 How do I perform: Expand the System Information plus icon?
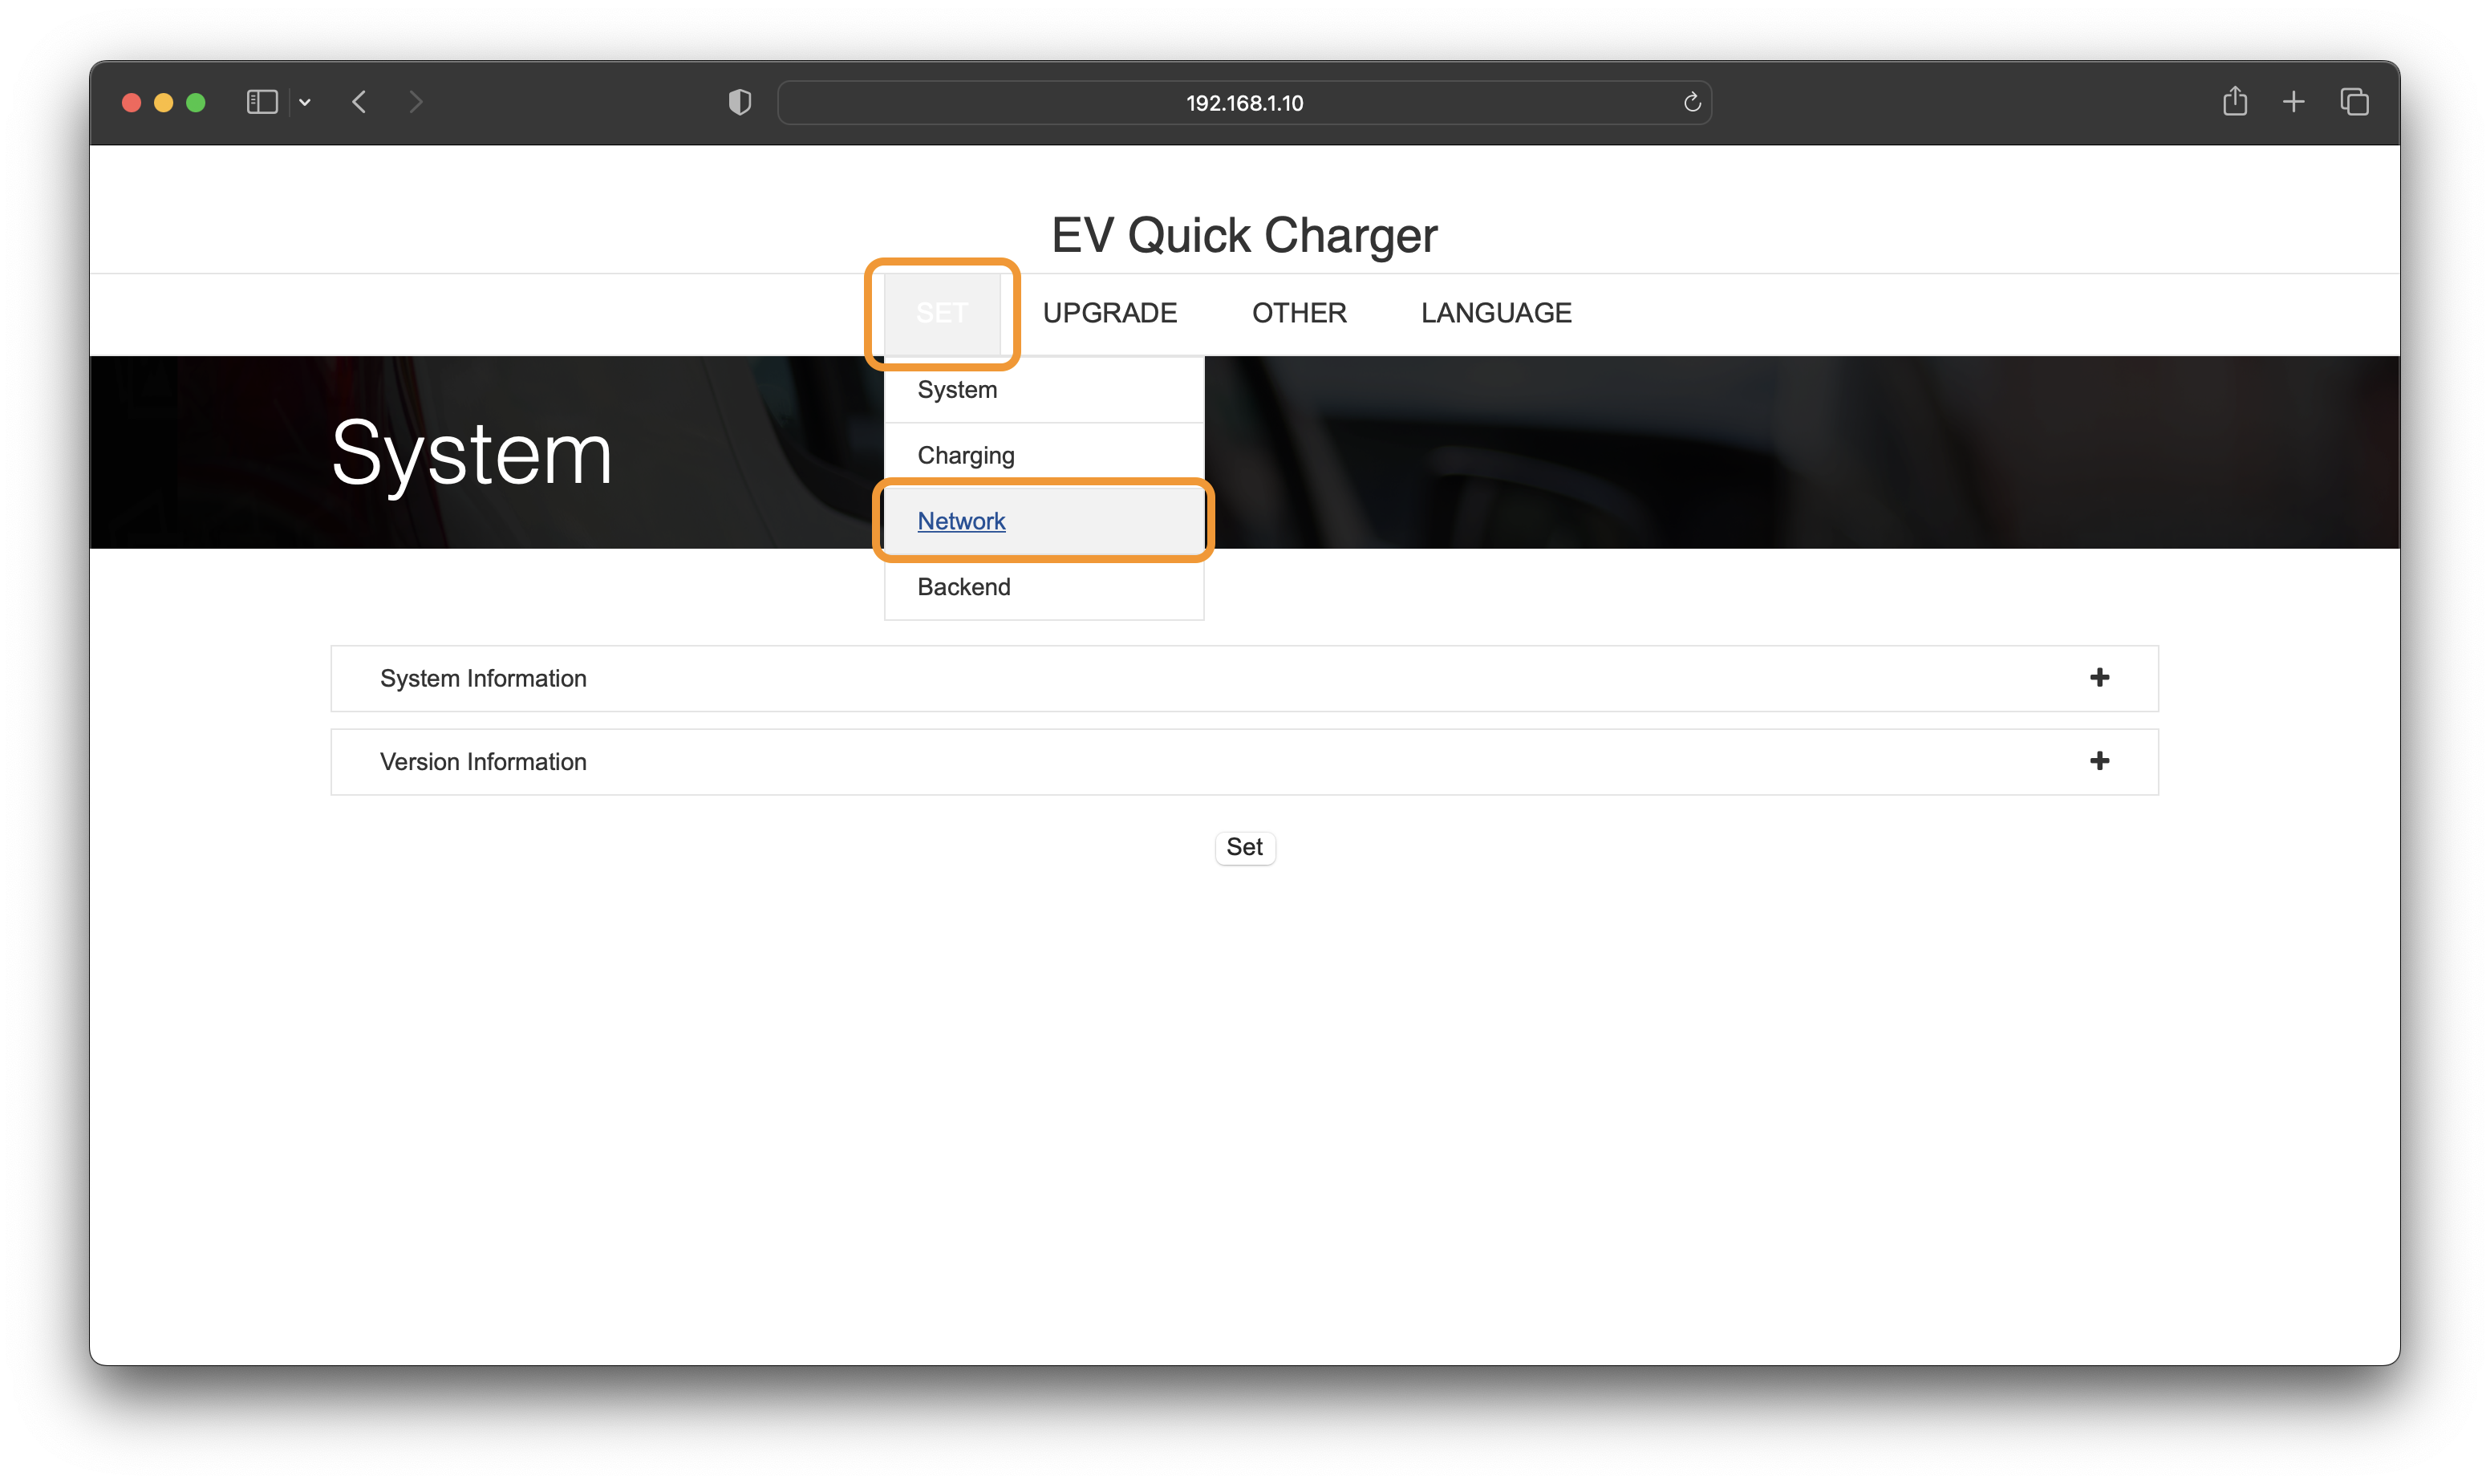[x=2099, y=678]
